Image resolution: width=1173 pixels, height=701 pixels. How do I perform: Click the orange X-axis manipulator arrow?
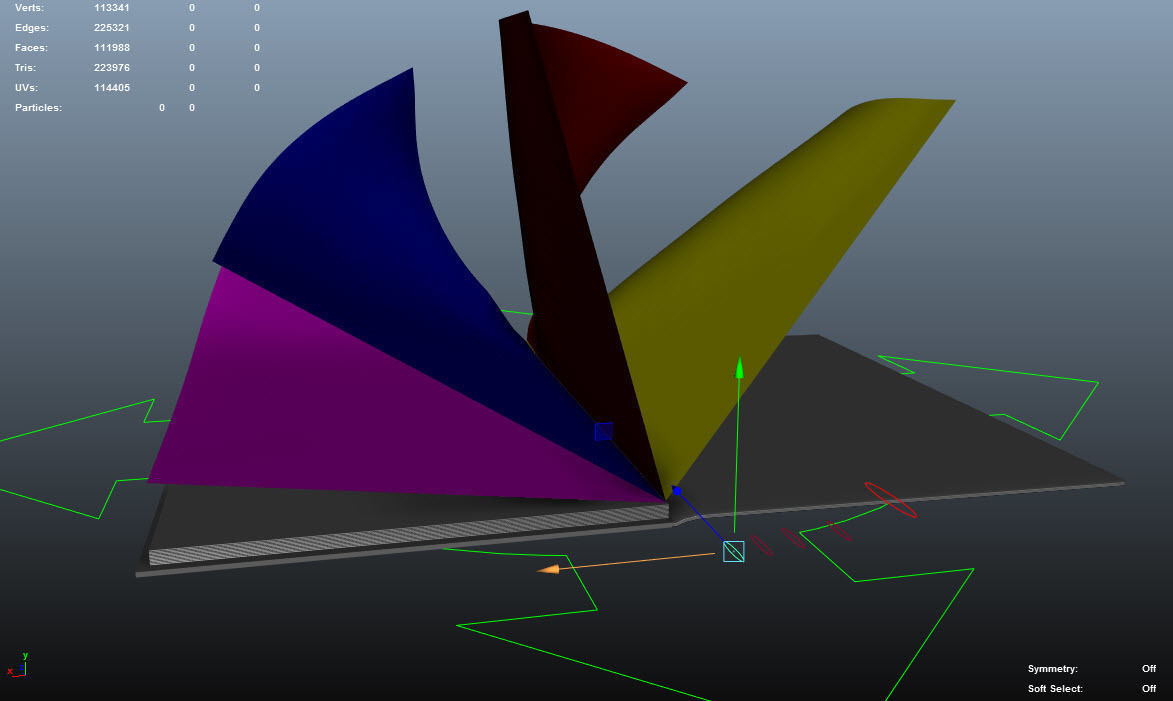coord(548,569)
